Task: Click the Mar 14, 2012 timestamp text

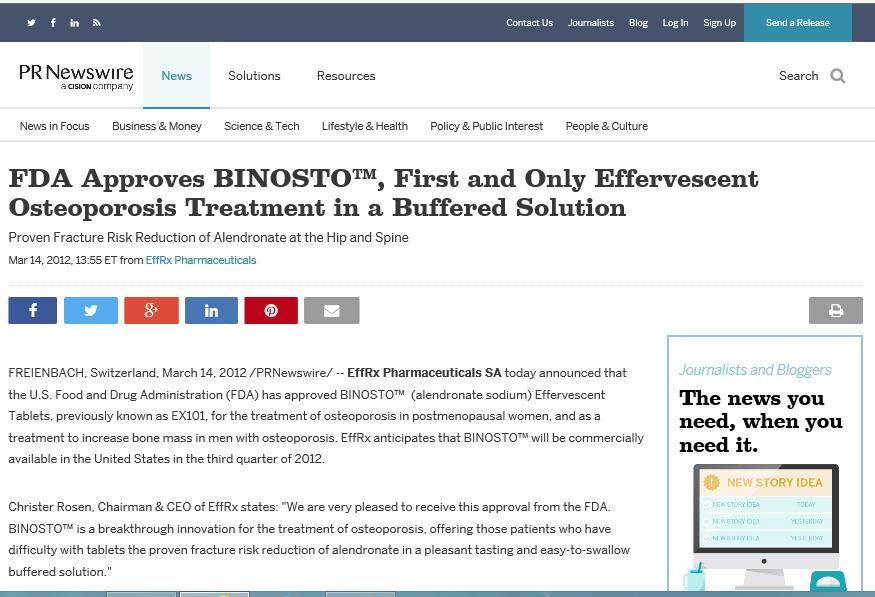Action: point(62,260)
